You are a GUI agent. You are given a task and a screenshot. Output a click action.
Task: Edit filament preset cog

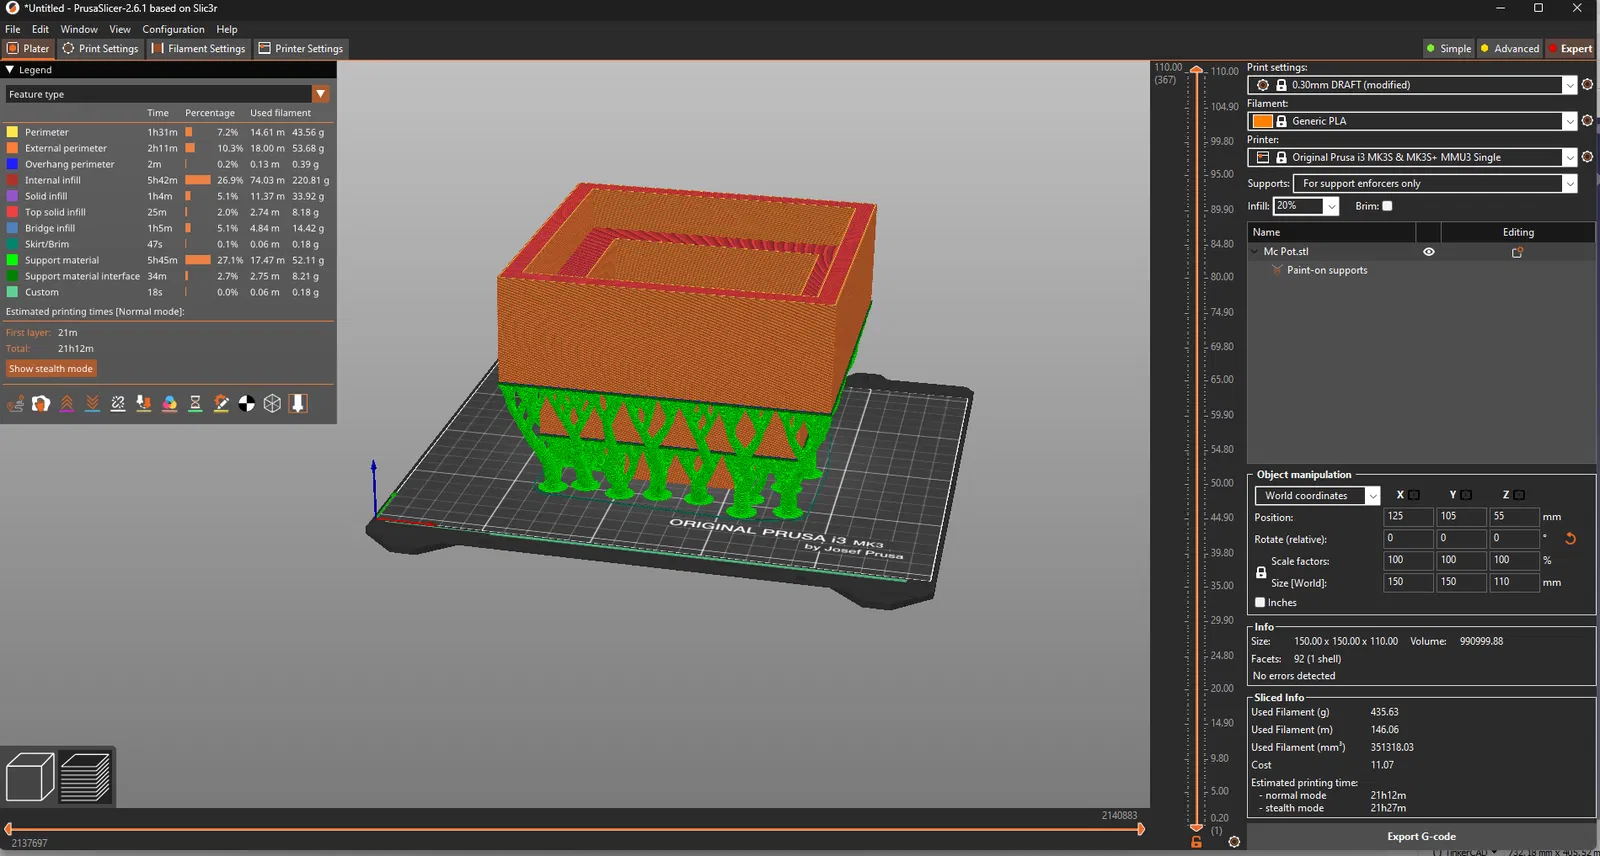click(1587, 121)
